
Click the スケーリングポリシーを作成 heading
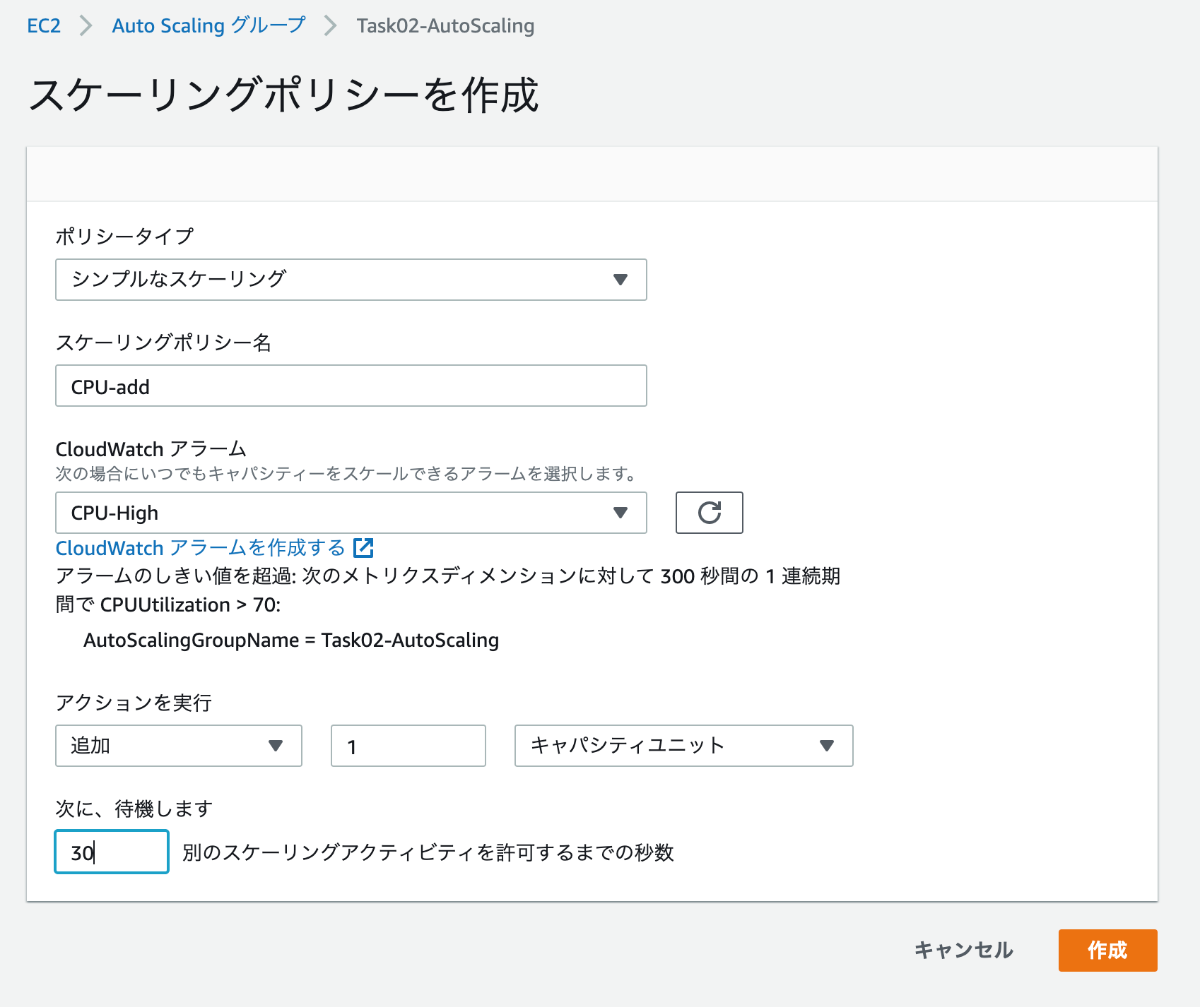click(284, 95)
